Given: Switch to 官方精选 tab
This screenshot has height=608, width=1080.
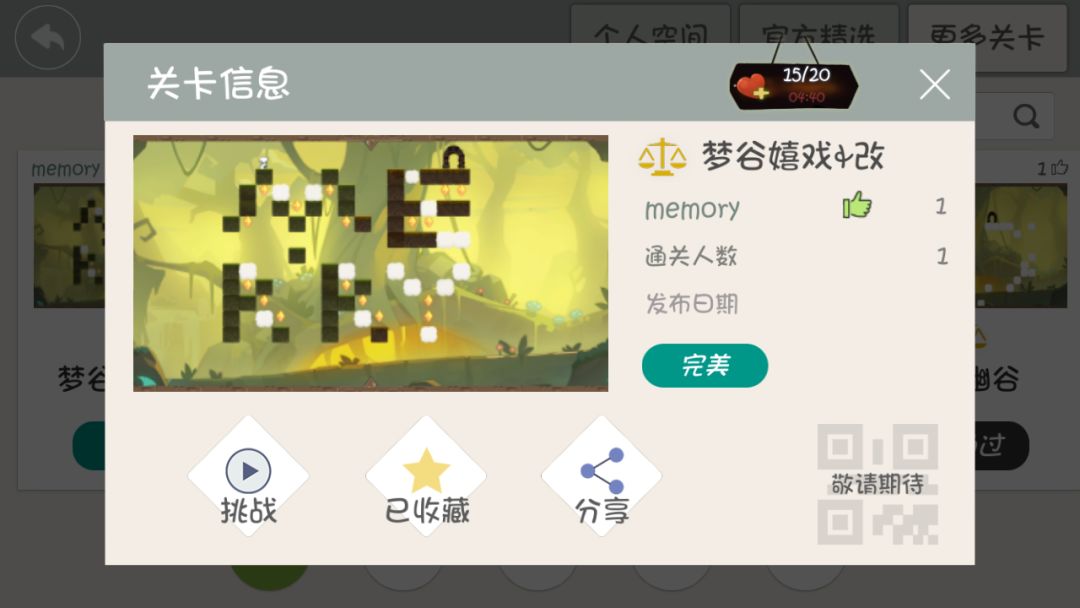Looking at the screenshot, I should pos(818,25).
